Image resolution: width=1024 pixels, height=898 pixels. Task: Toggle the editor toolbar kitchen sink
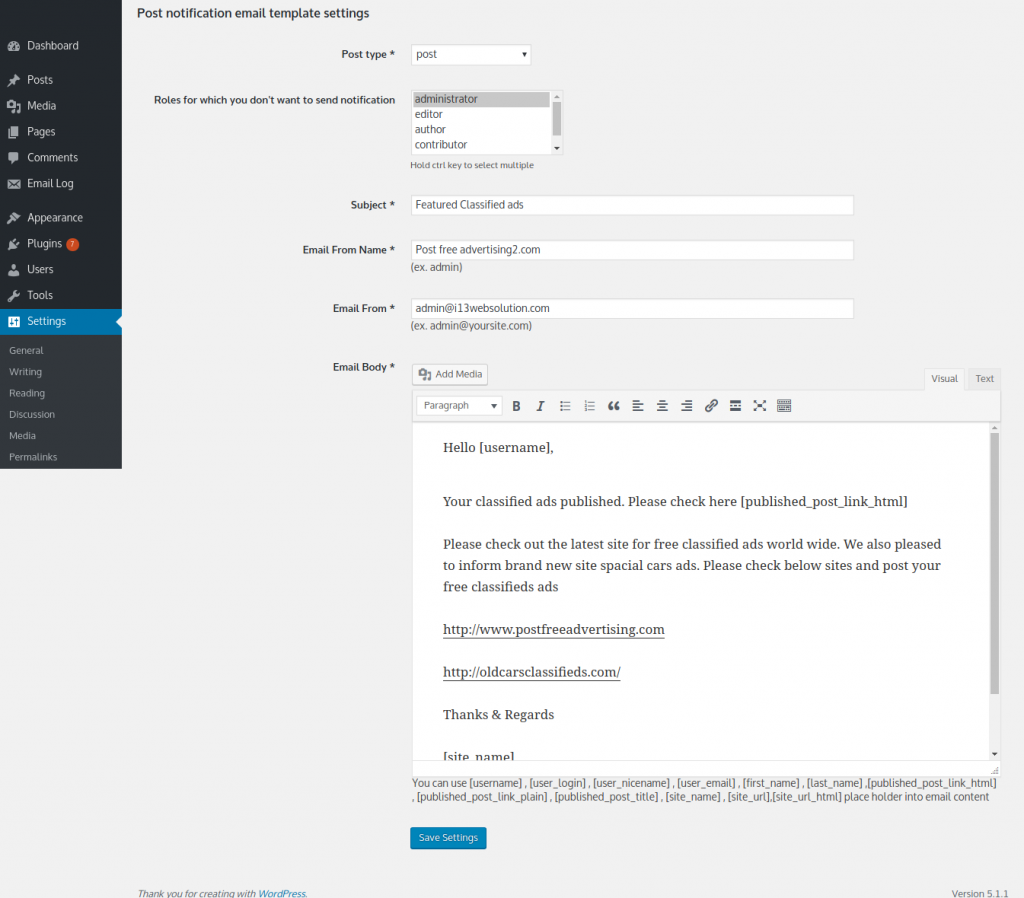pos(784,406)
